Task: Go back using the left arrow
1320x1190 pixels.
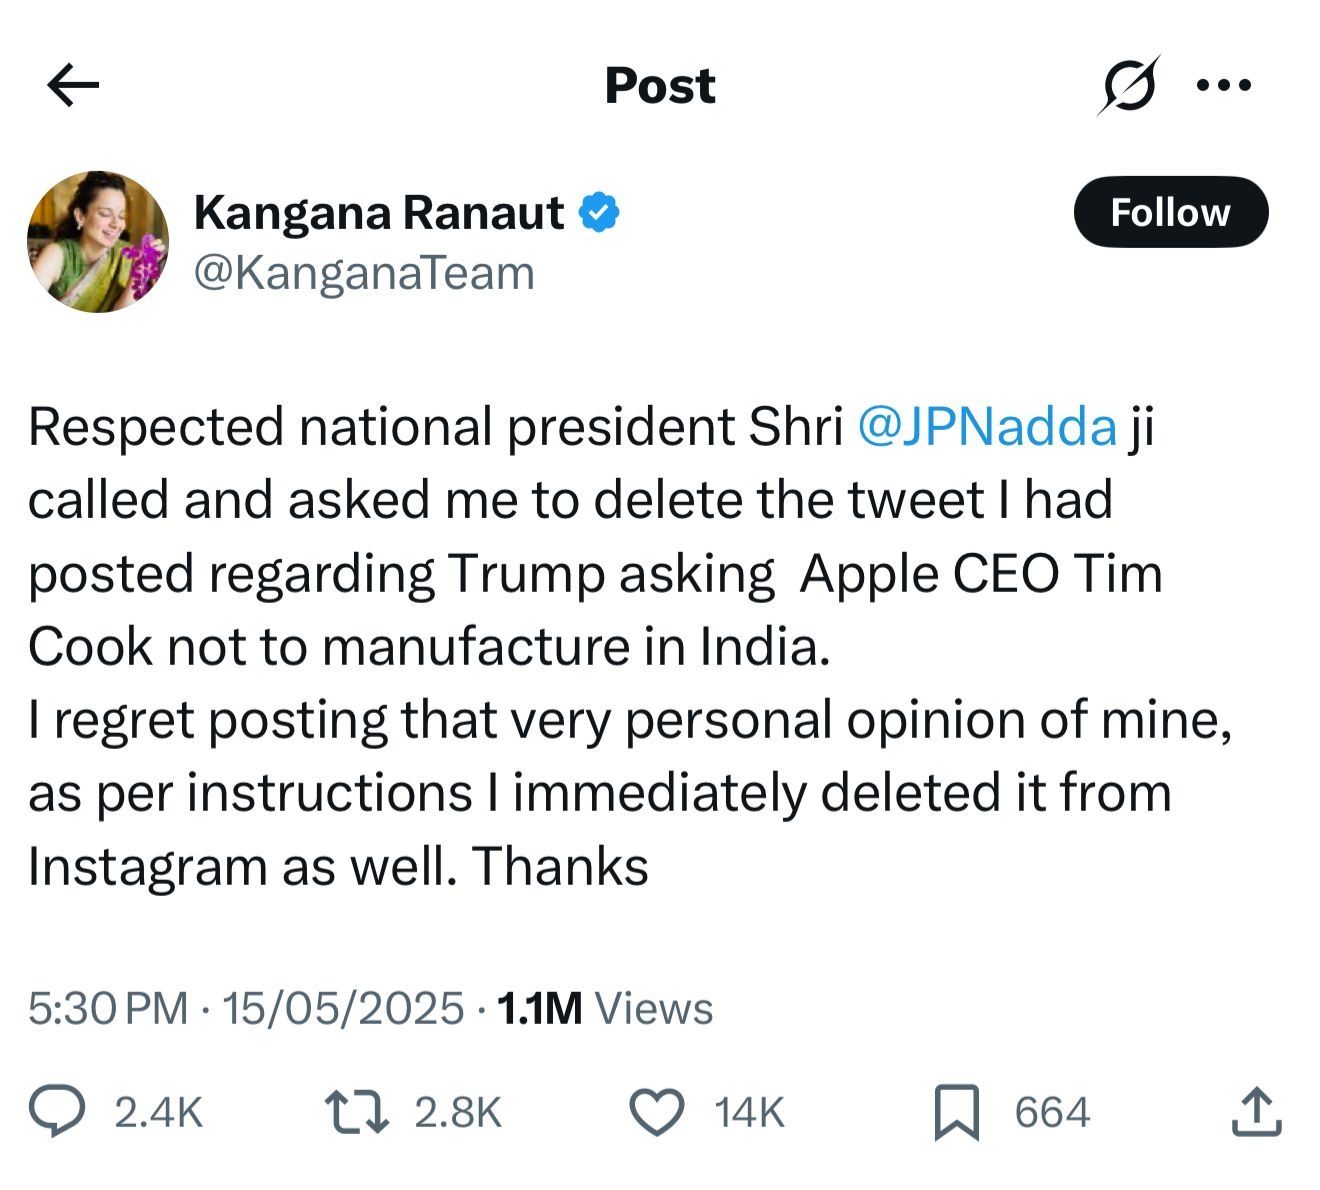Action: pos(73,85)
